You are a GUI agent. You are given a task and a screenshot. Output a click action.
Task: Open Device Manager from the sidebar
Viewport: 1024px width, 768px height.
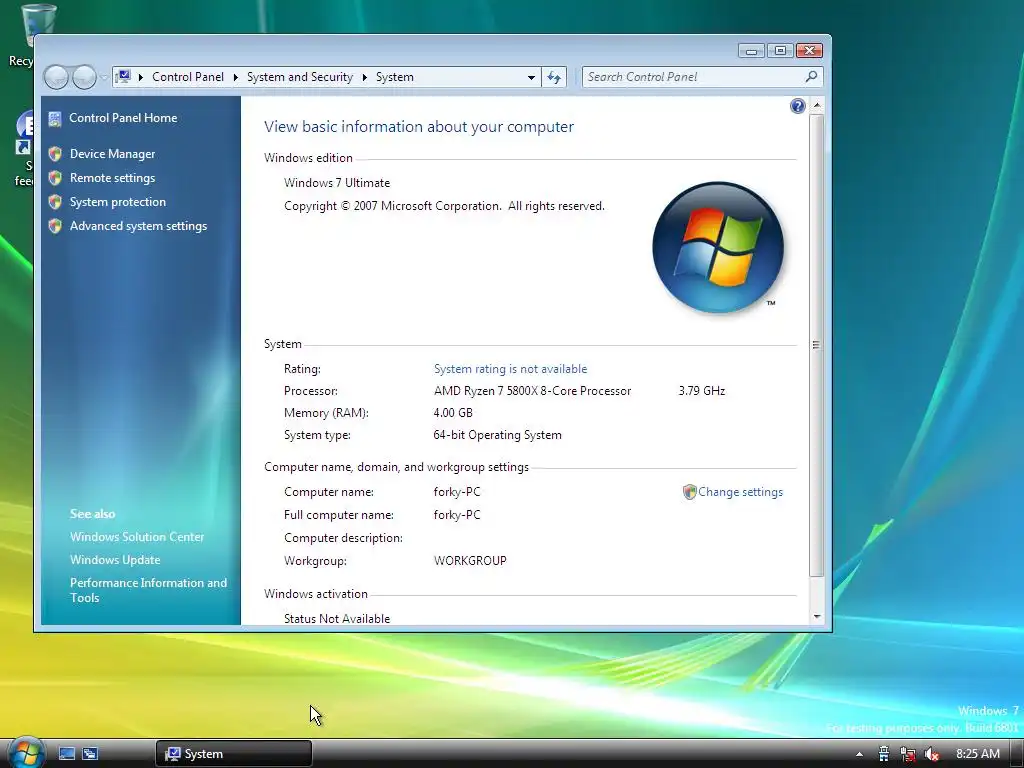112,154
